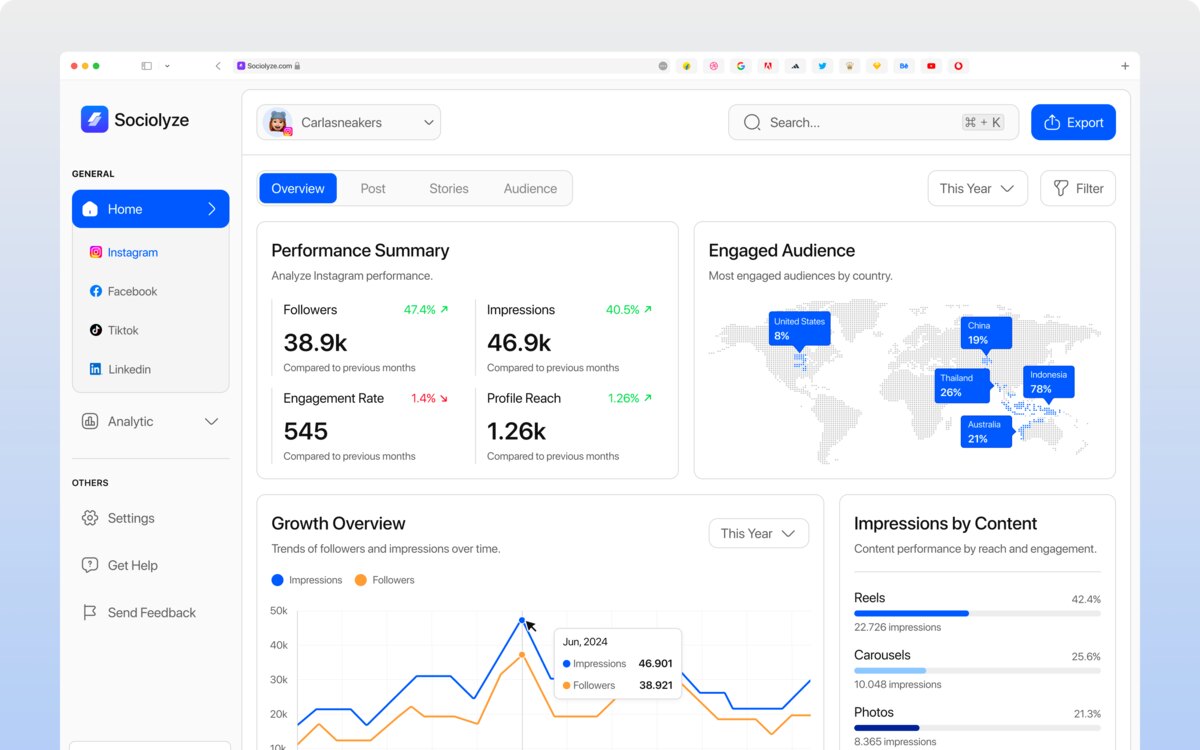
Task: Open the Opera bookmark in browser toolbar
Action: 958,66
